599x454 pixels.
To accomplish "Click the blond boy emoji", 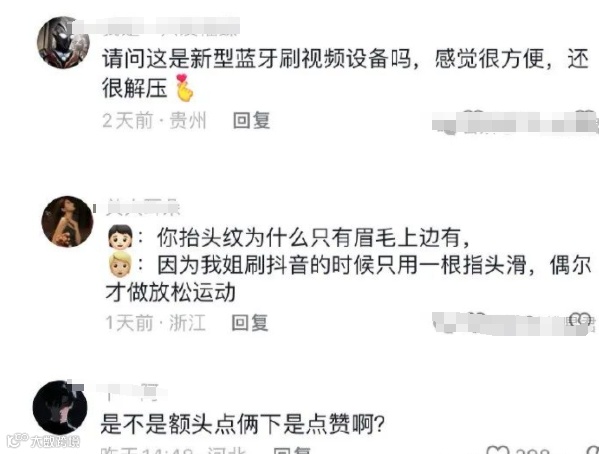I will pyautogui.click(x=120, y=264).
